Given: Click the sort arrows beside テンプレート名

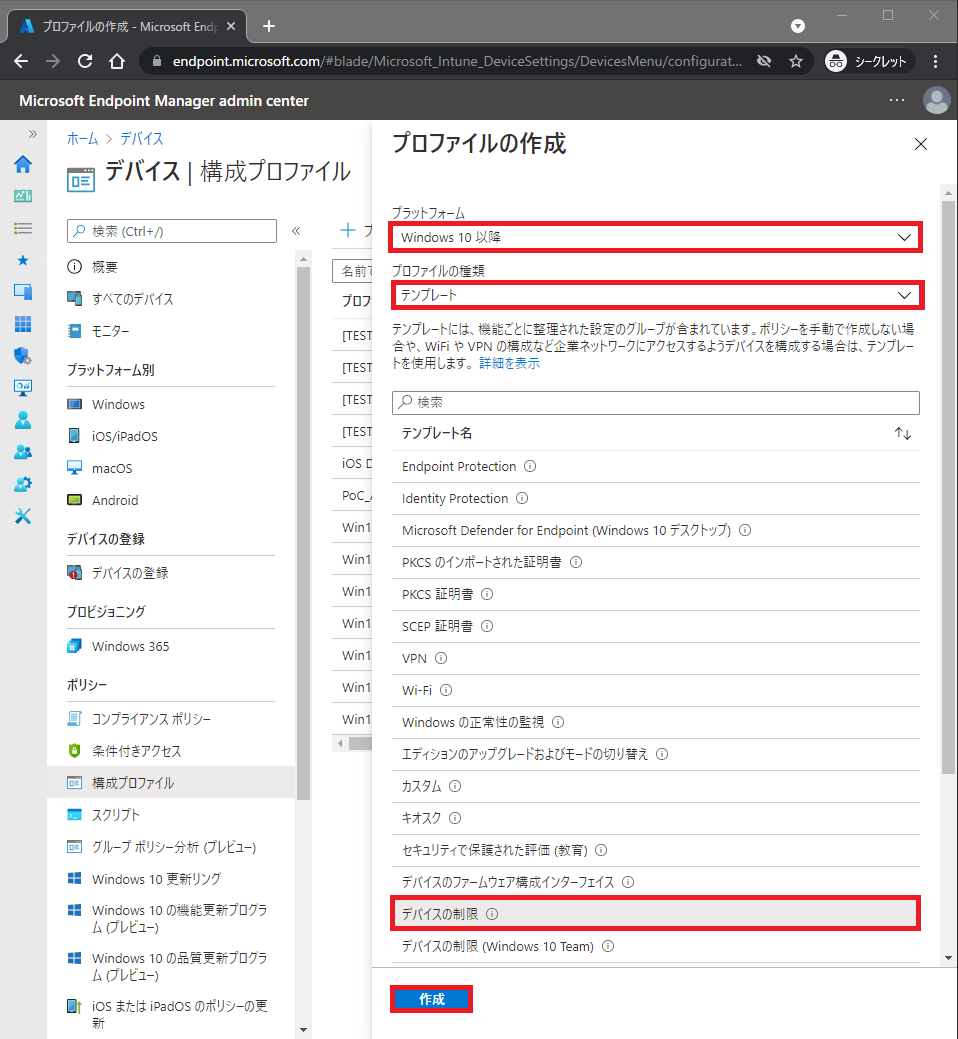Looking at the screenshot, I should pos(903,433).
